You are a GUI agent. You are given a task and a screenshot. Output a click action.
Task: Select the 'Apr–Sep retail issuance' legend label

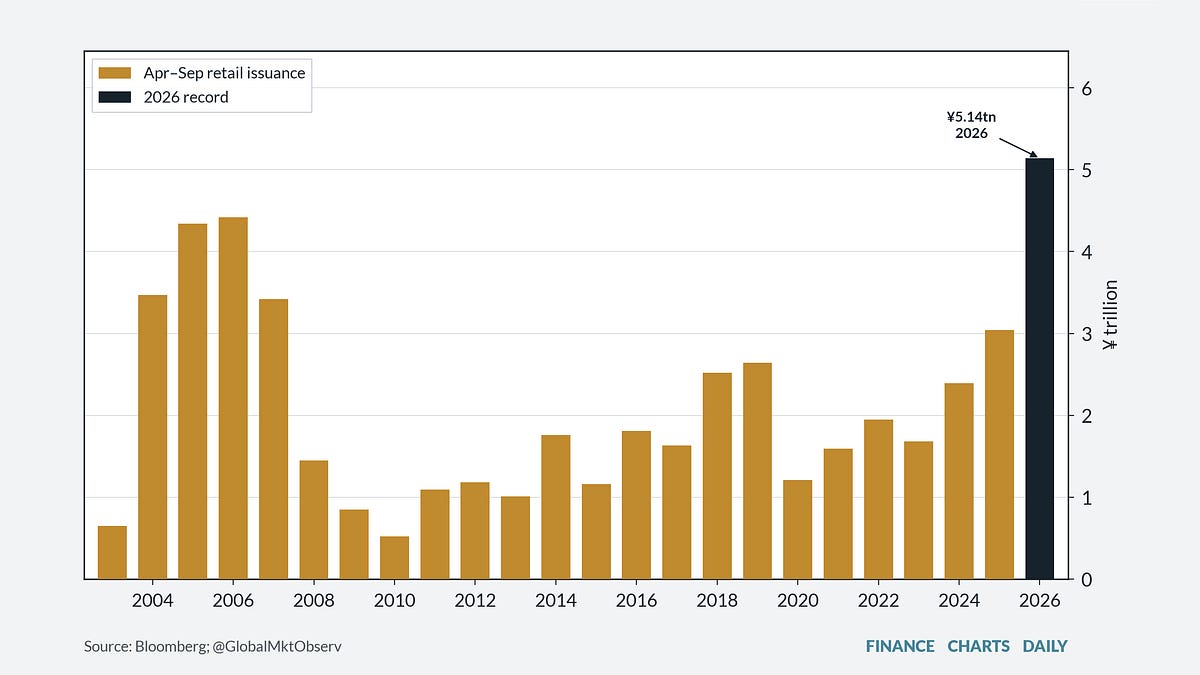[x=222, y=72]
